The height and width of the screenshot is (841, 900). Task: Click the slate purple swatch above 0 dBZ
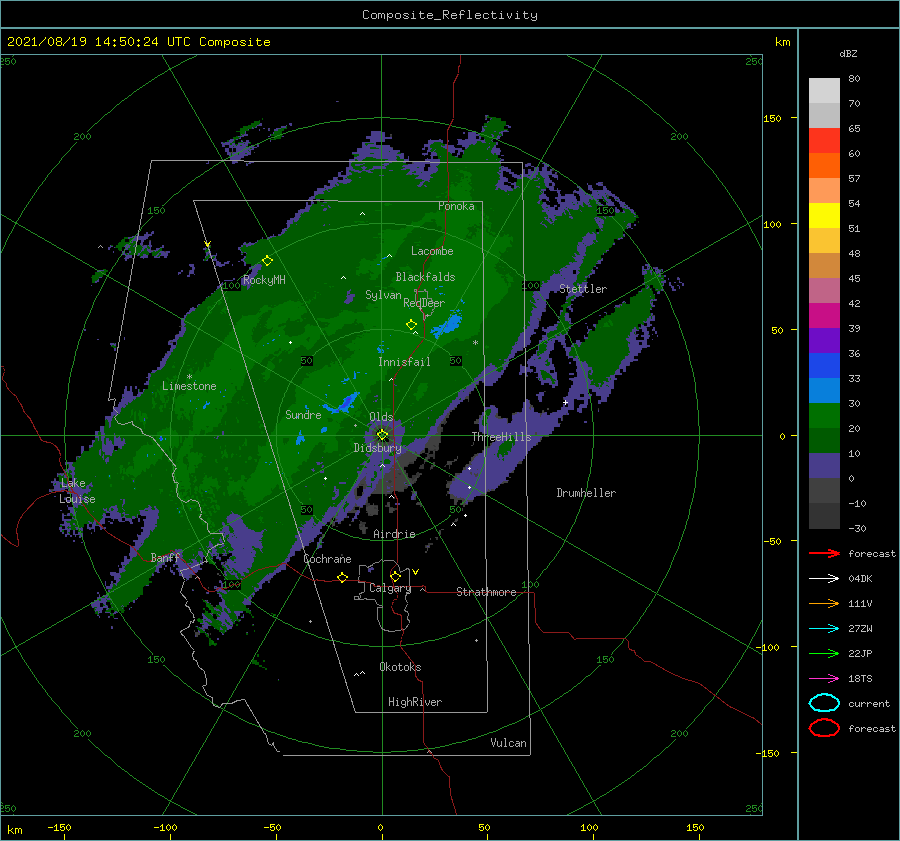point(824,466)
